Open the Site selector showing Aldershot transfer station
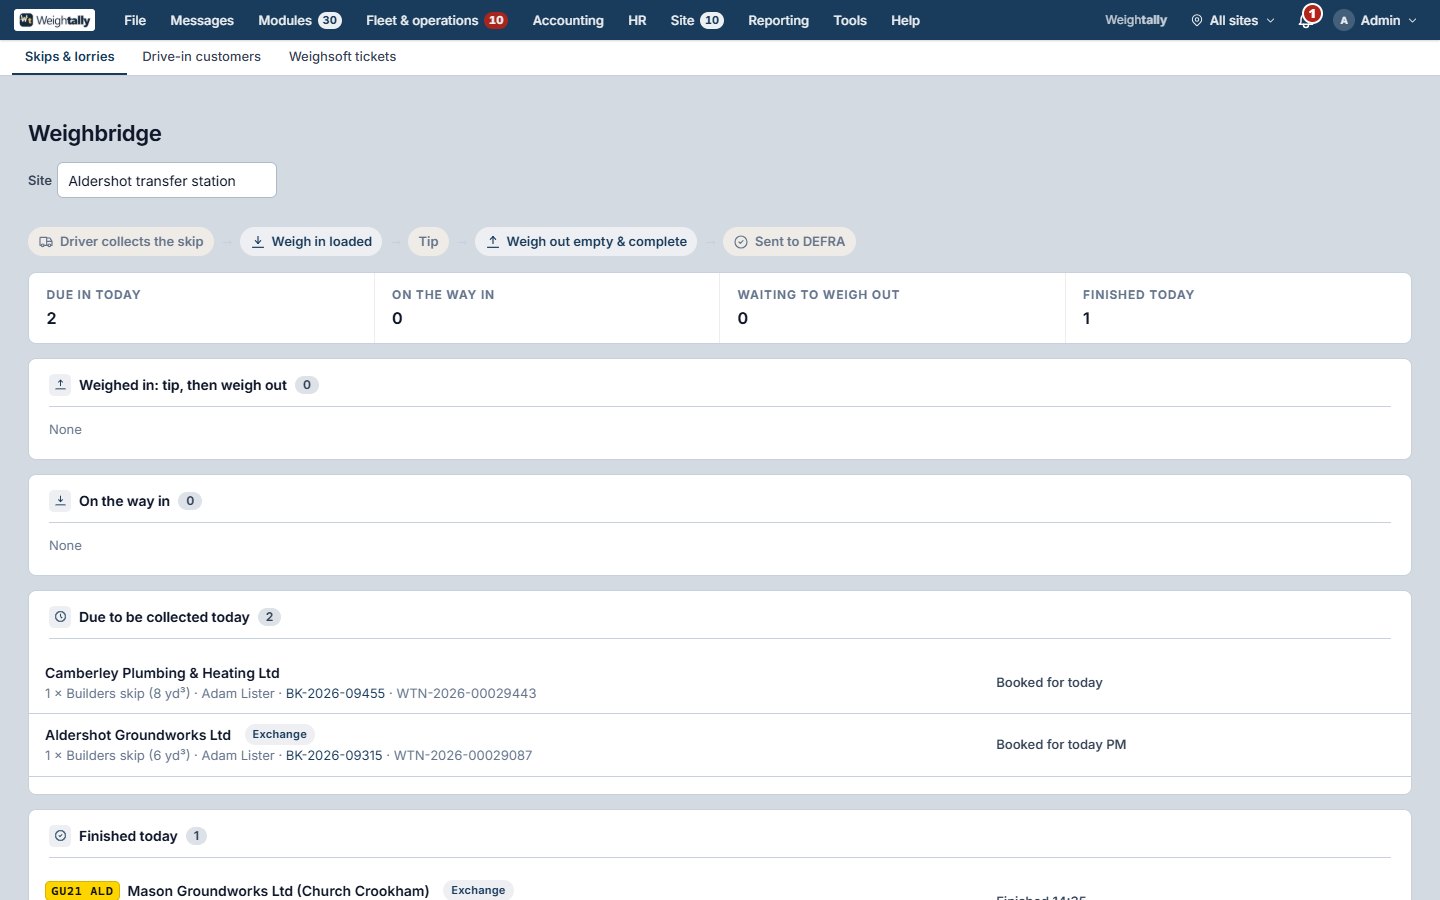The width and height of the screenshot is (1440, 900). 167,180
